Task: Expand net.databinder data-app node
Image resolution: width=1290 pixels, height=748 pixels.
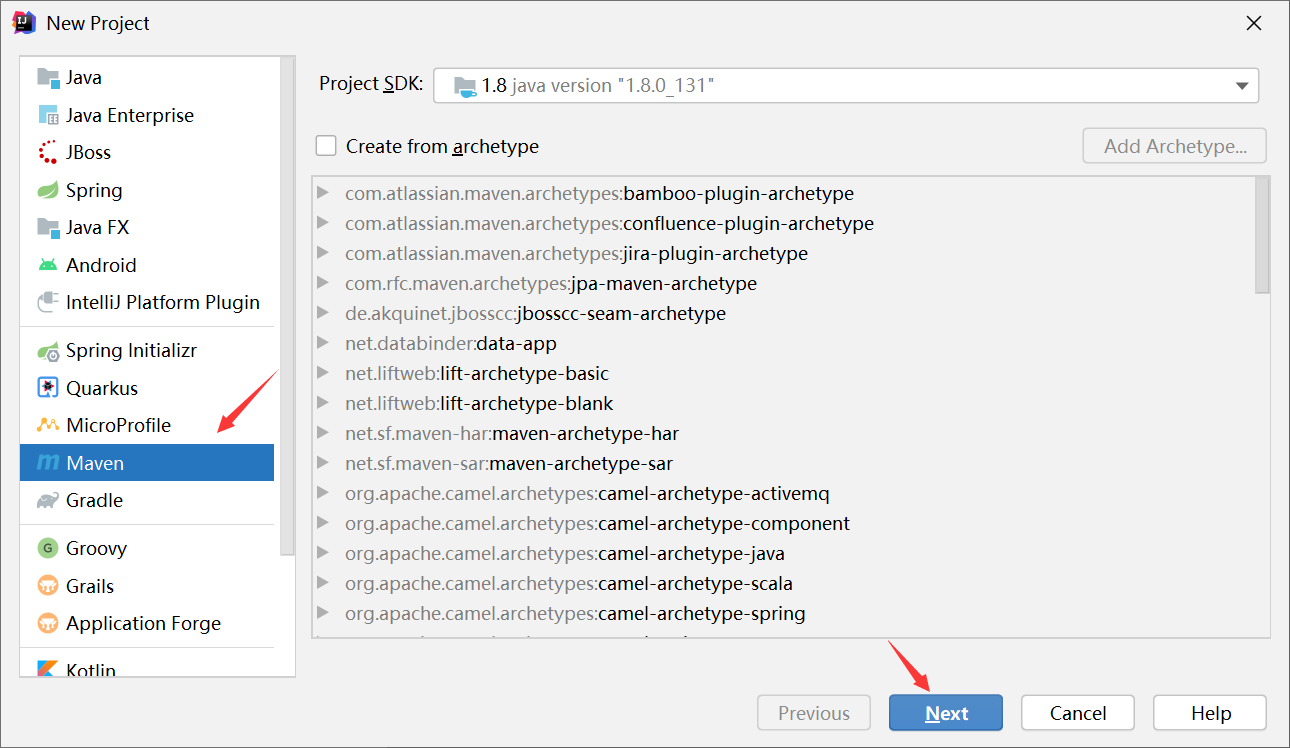Action: (323, 343)
